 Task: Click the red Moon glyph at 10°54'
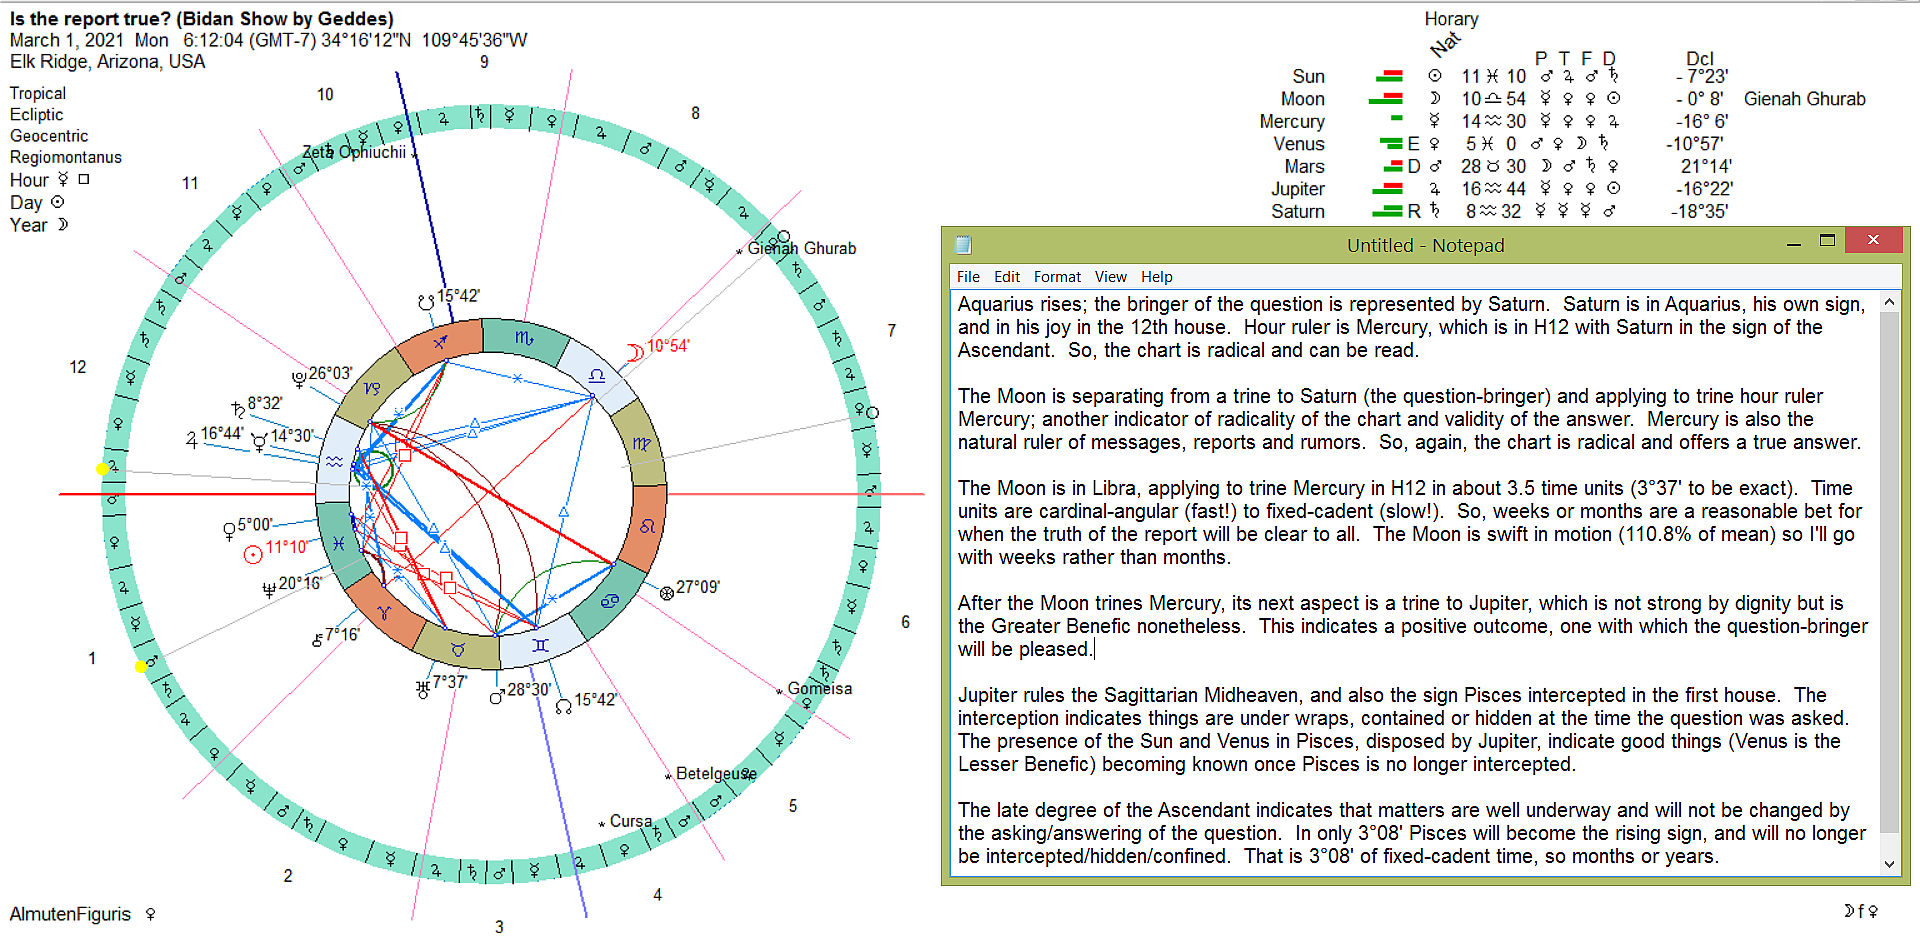(634, 352)
